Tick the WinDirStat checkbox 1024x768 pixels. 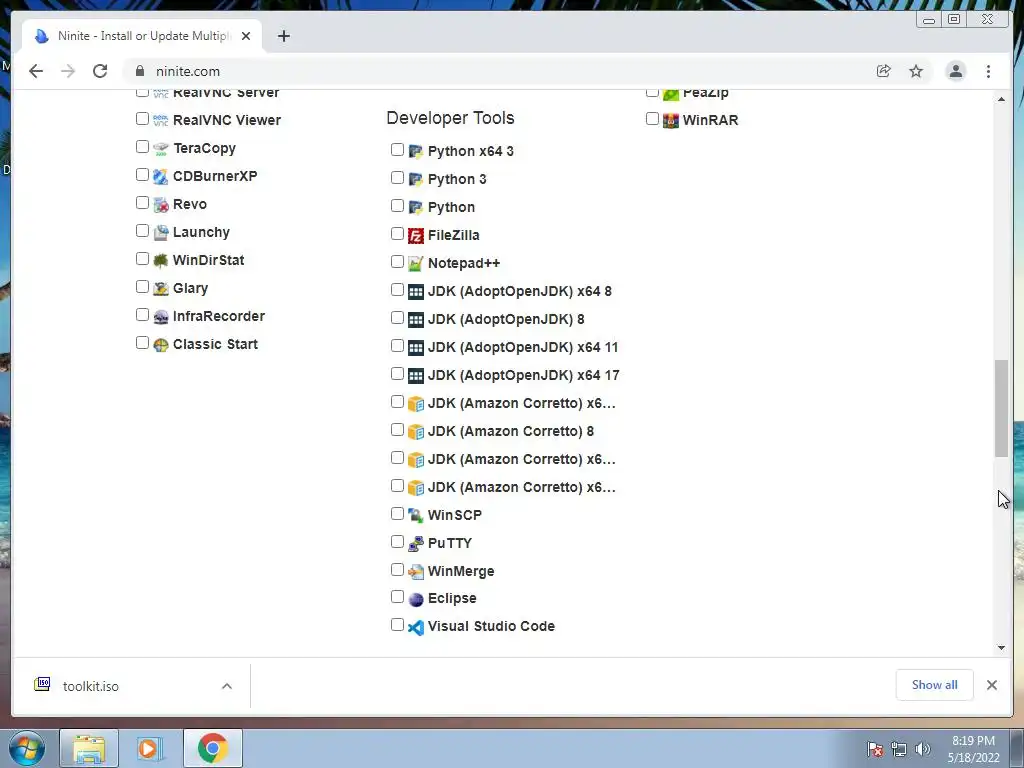point(142,259)
